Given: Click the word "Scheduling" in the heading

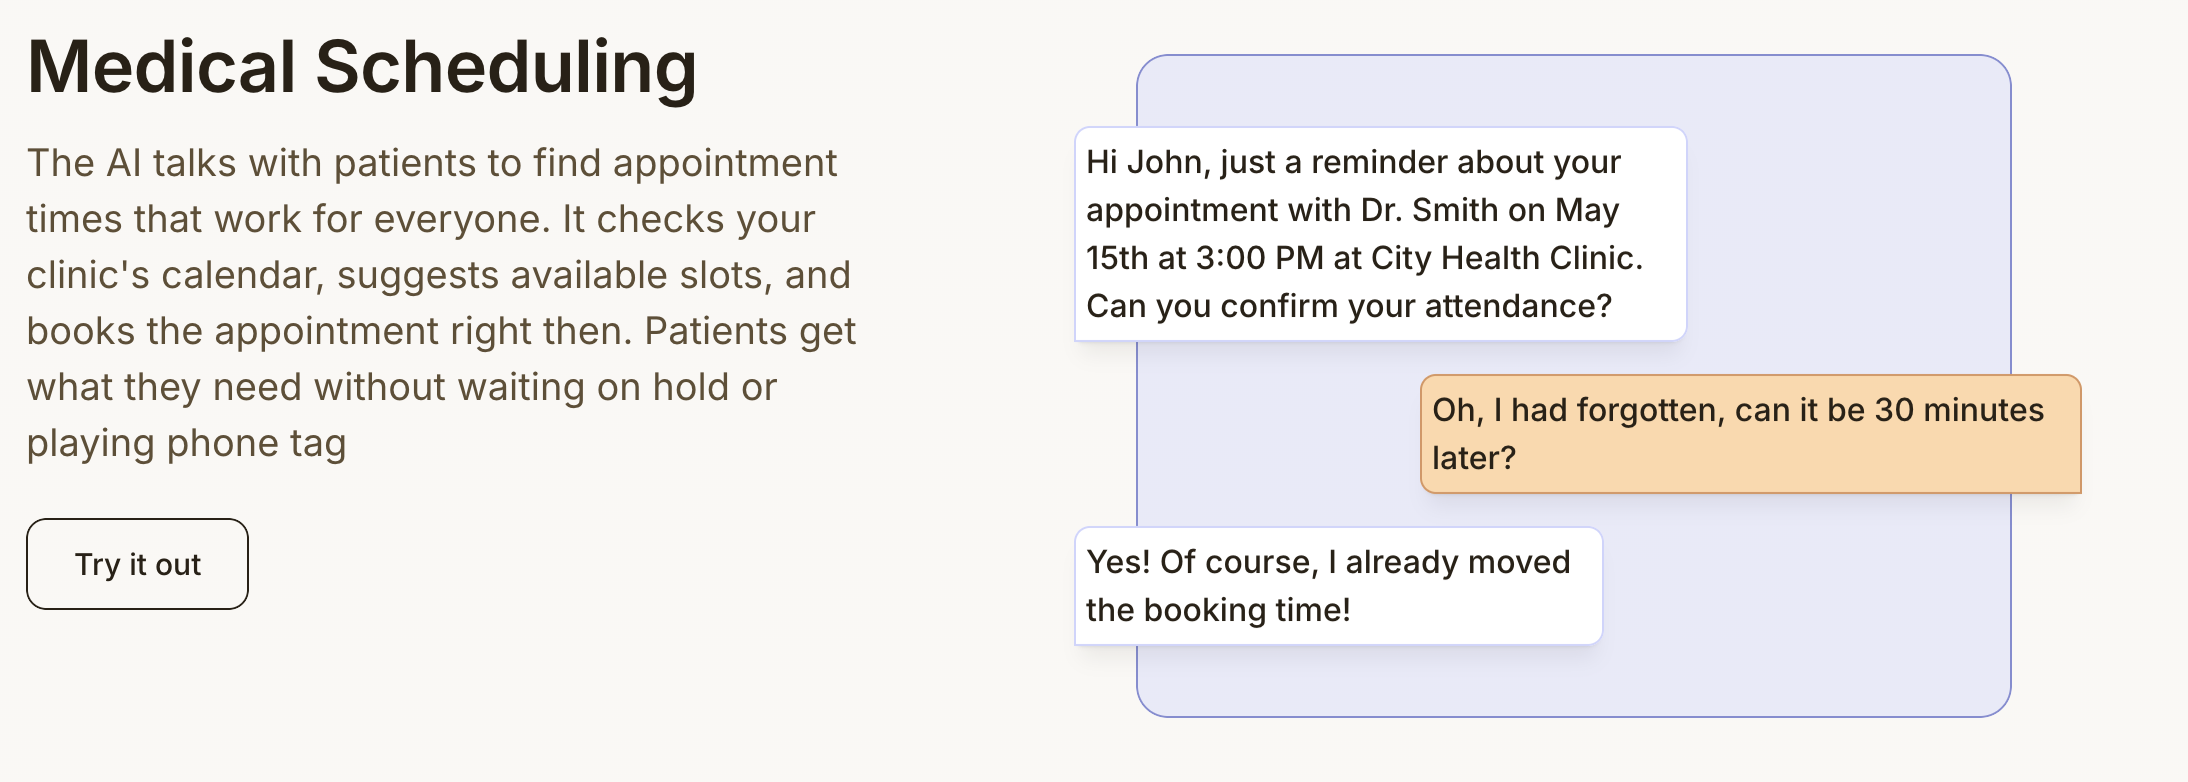Looking at the screenshot, I should pos(506,68).
